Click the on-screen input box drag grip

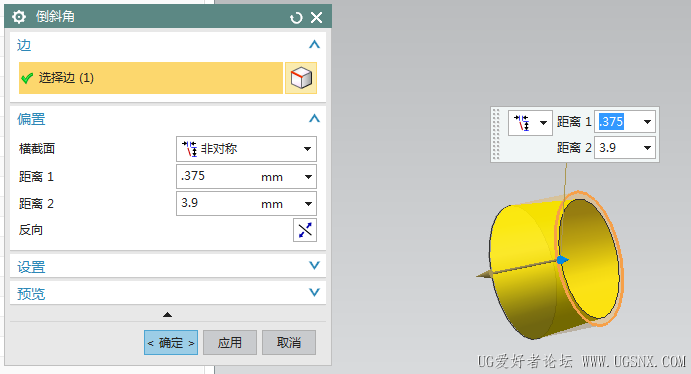[496, 134]
